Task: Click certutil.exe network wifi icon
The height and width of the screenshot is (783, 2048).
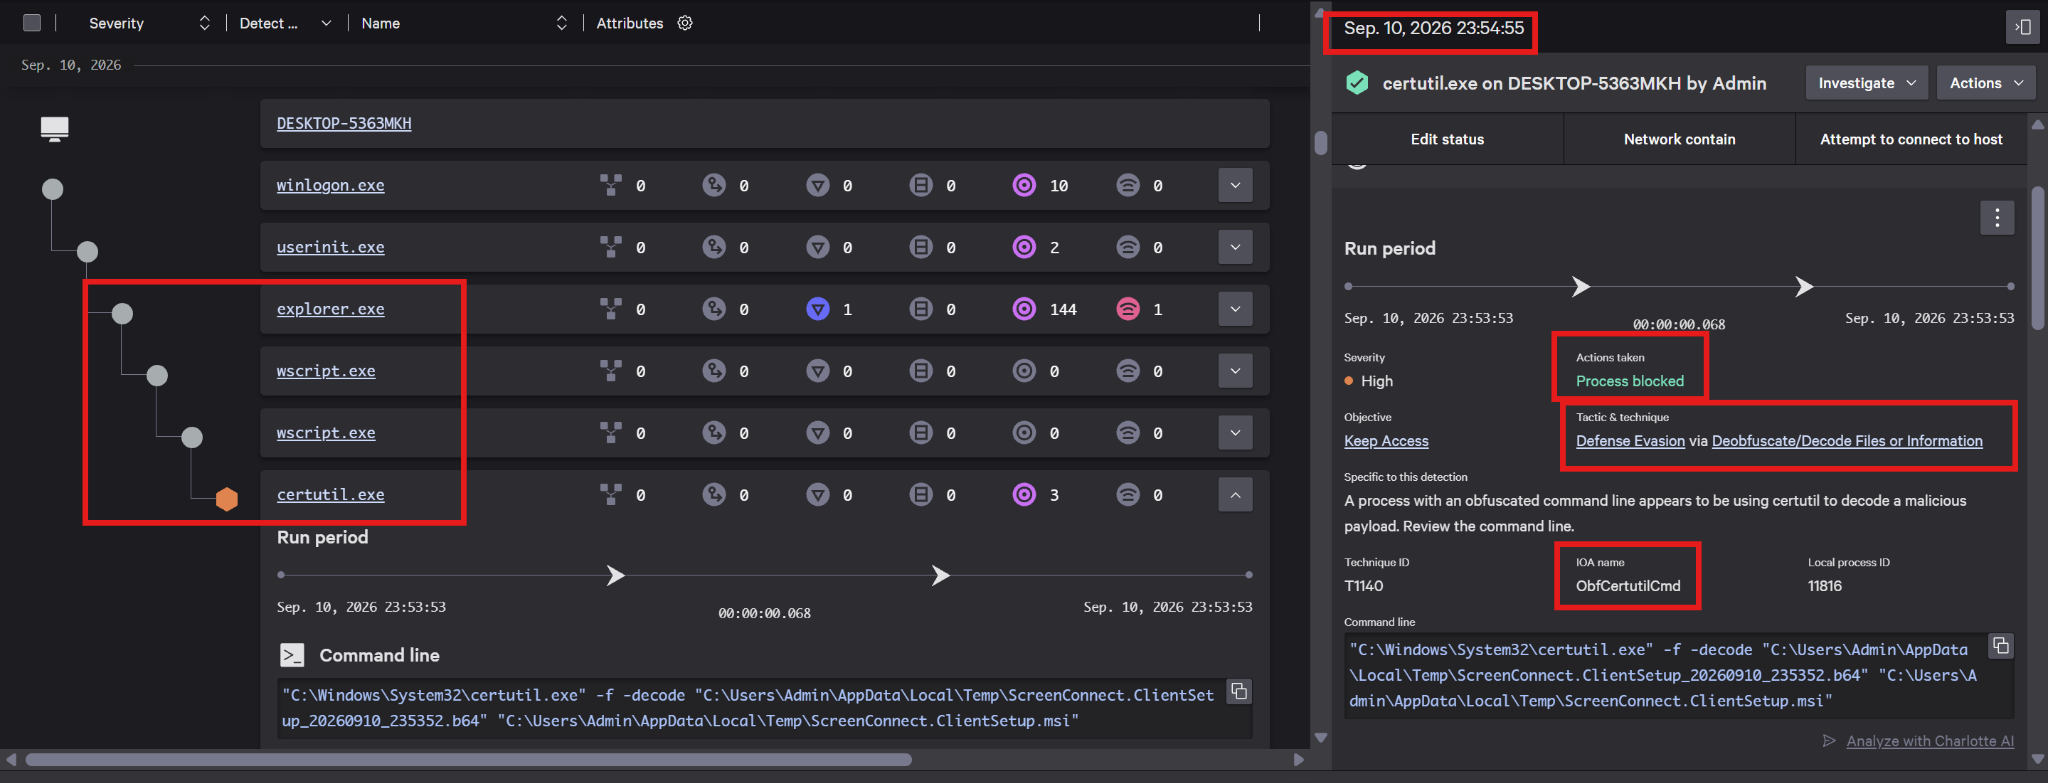Action: (x=1128, y=494)
